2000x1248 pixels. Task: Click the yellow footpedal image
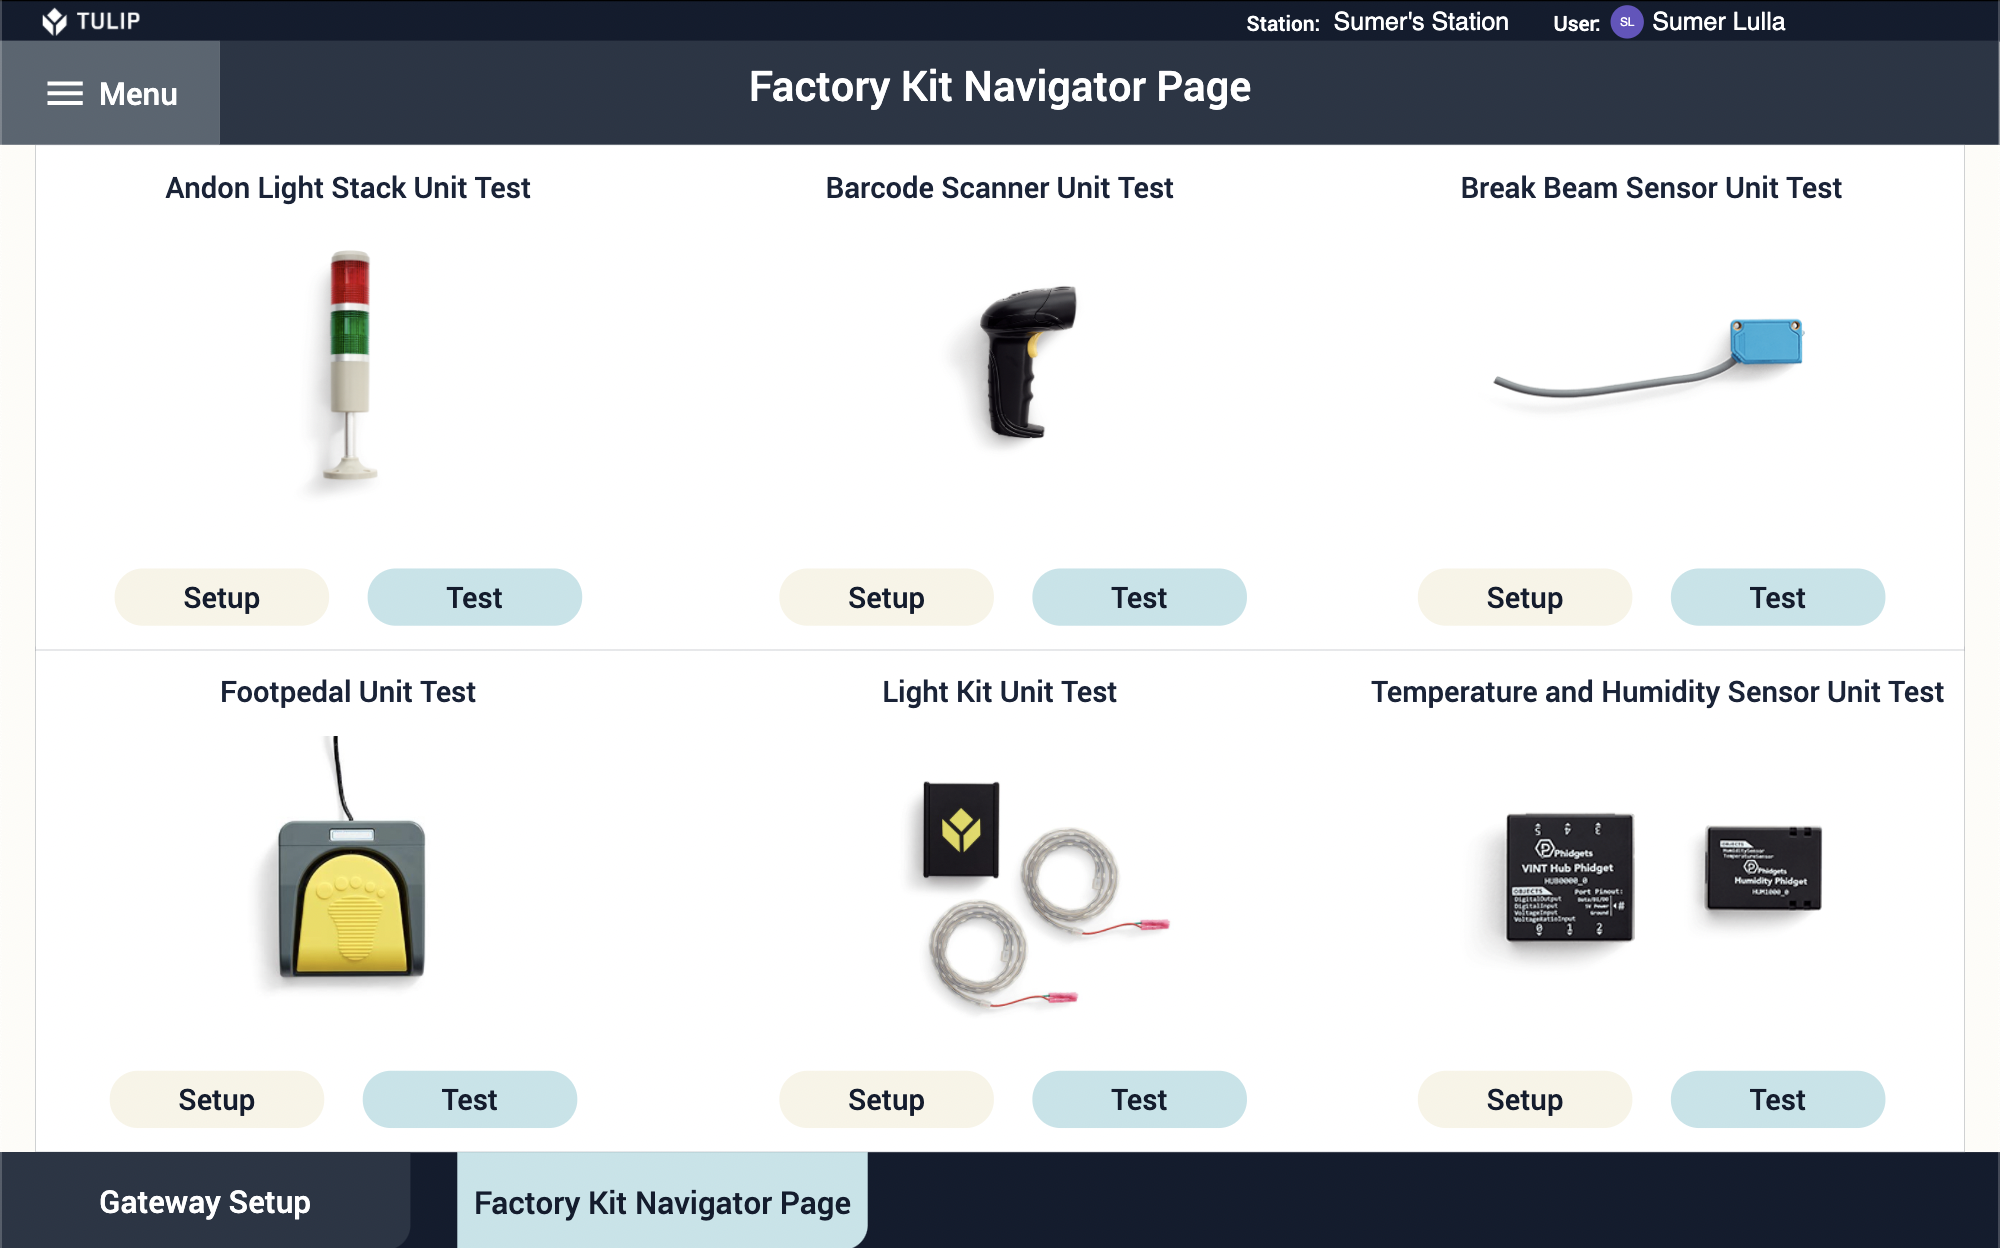(351, 858)
